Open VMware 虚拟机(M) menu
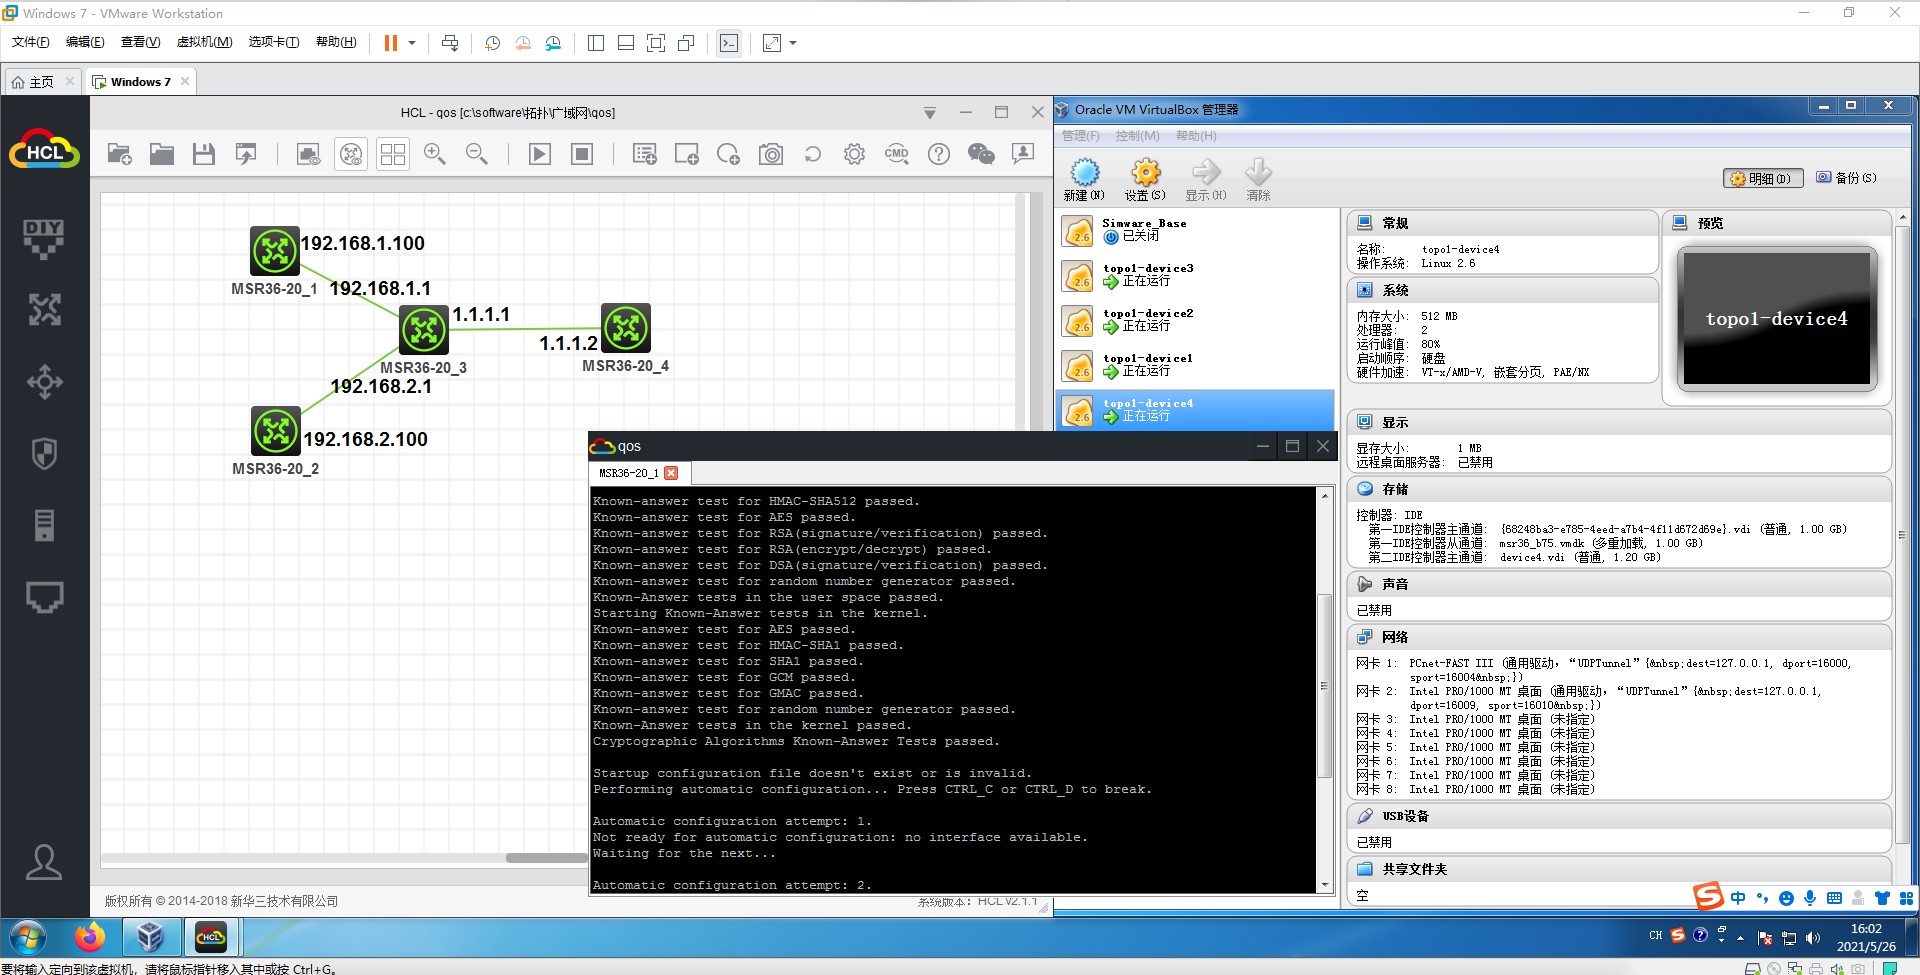 [x=204, y=42]
